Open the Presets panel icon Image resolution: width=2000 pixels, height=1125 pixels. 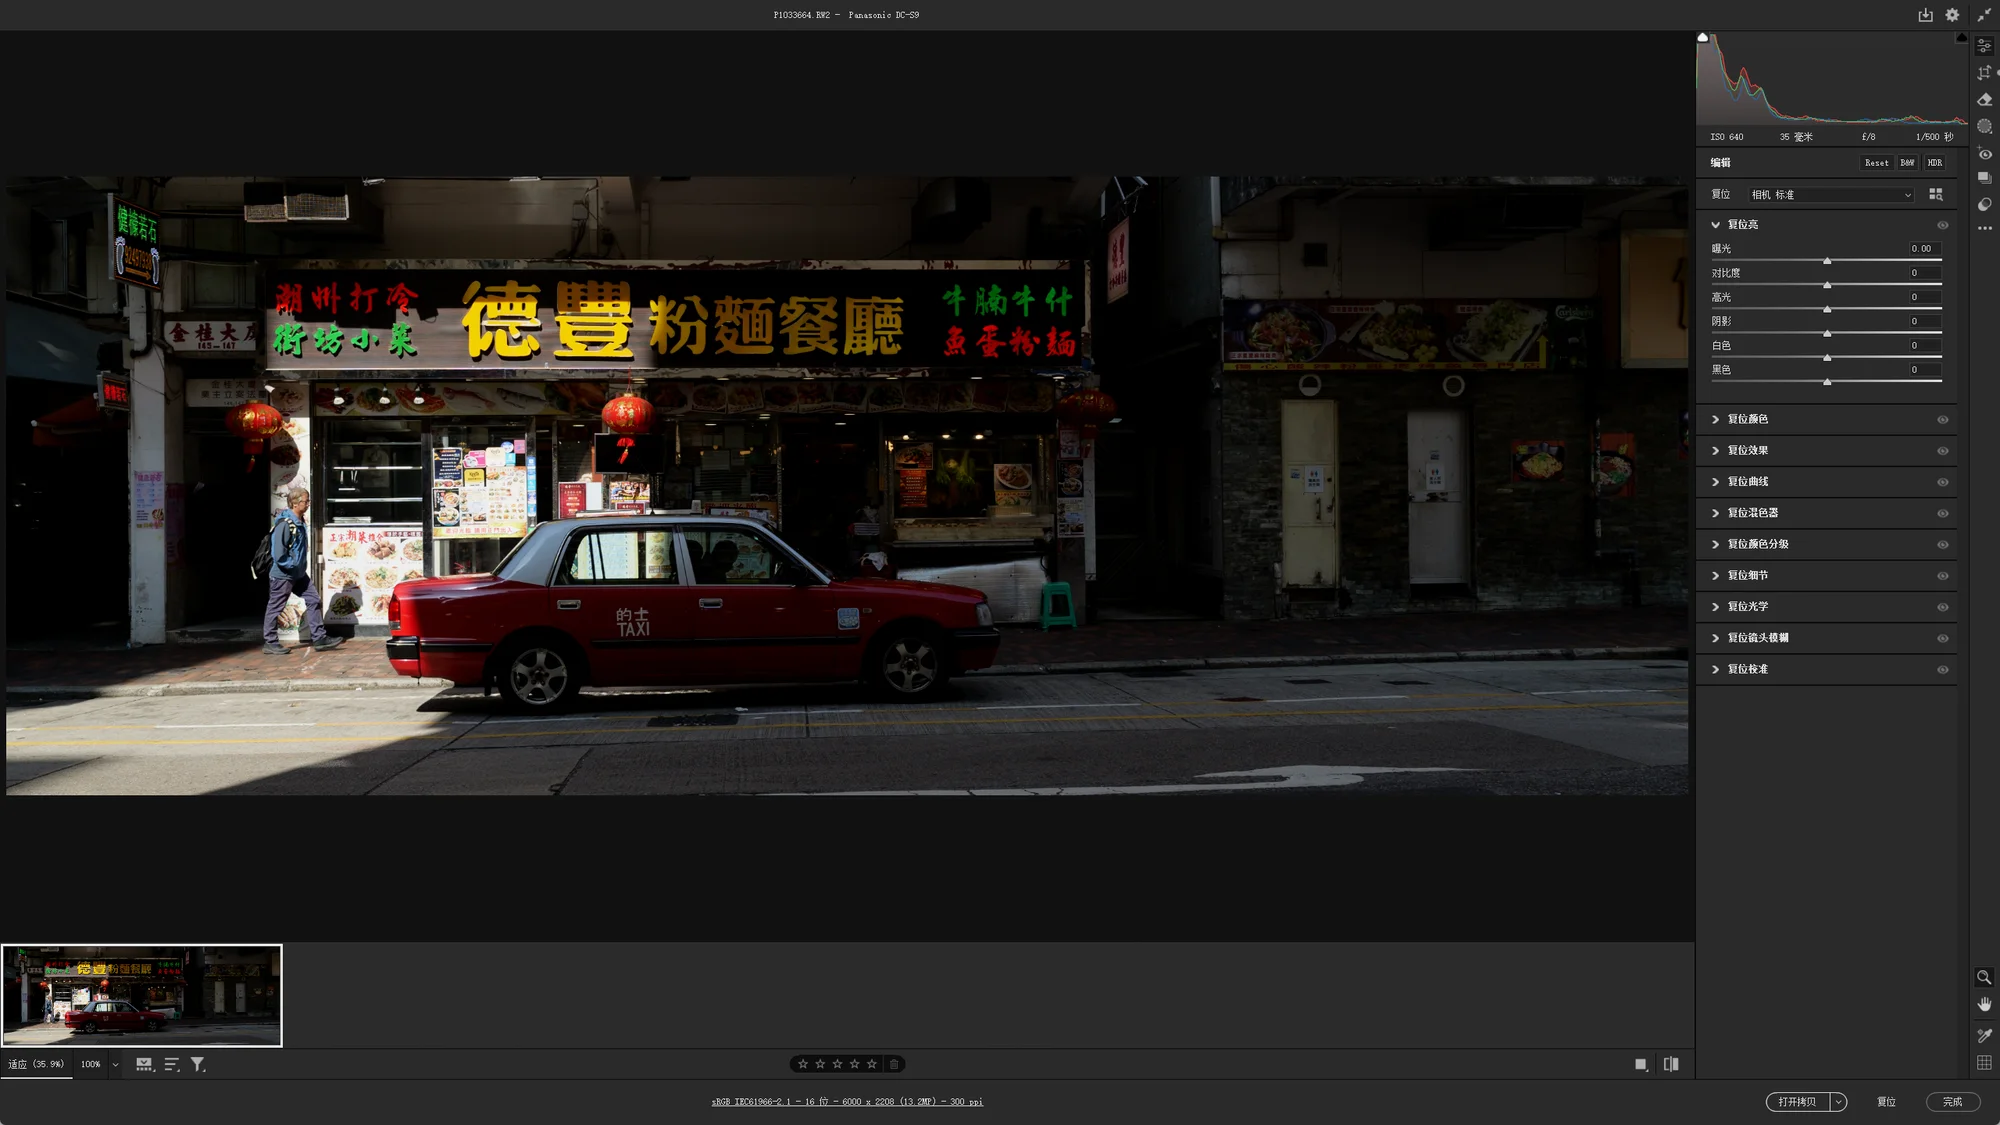(x=1984, y=205)
